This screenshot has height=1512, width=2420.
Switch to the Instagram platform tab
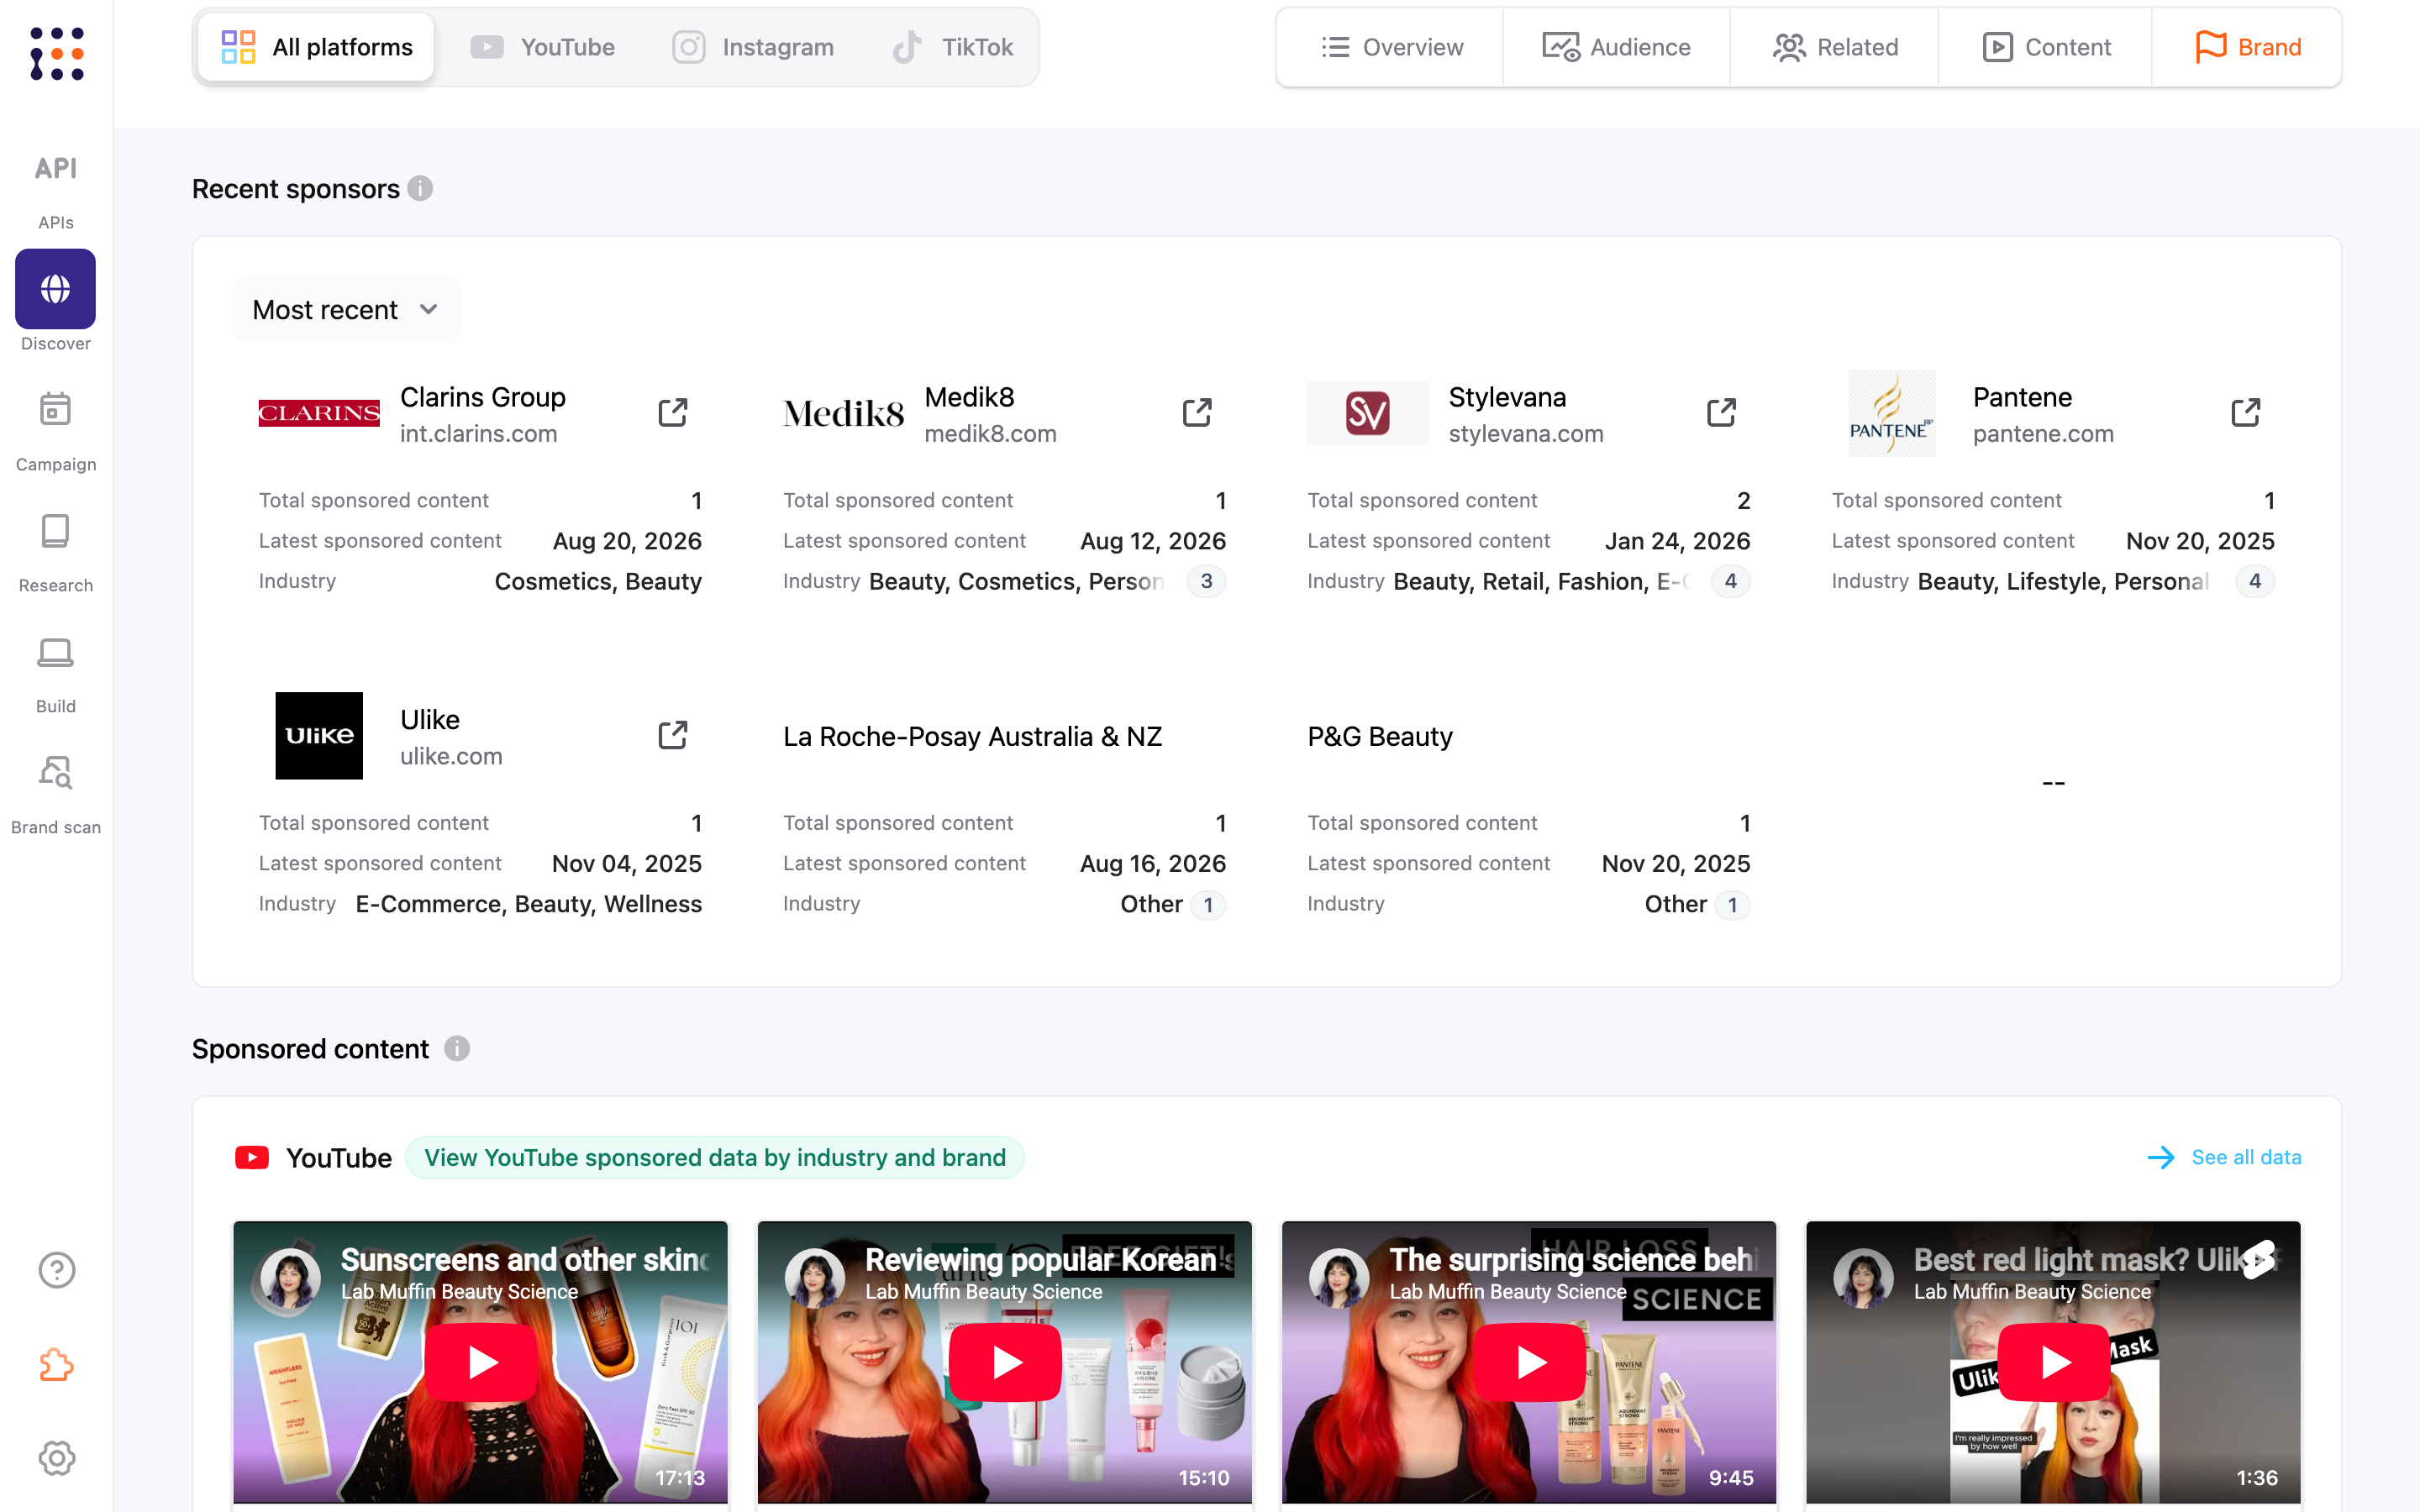753,47
